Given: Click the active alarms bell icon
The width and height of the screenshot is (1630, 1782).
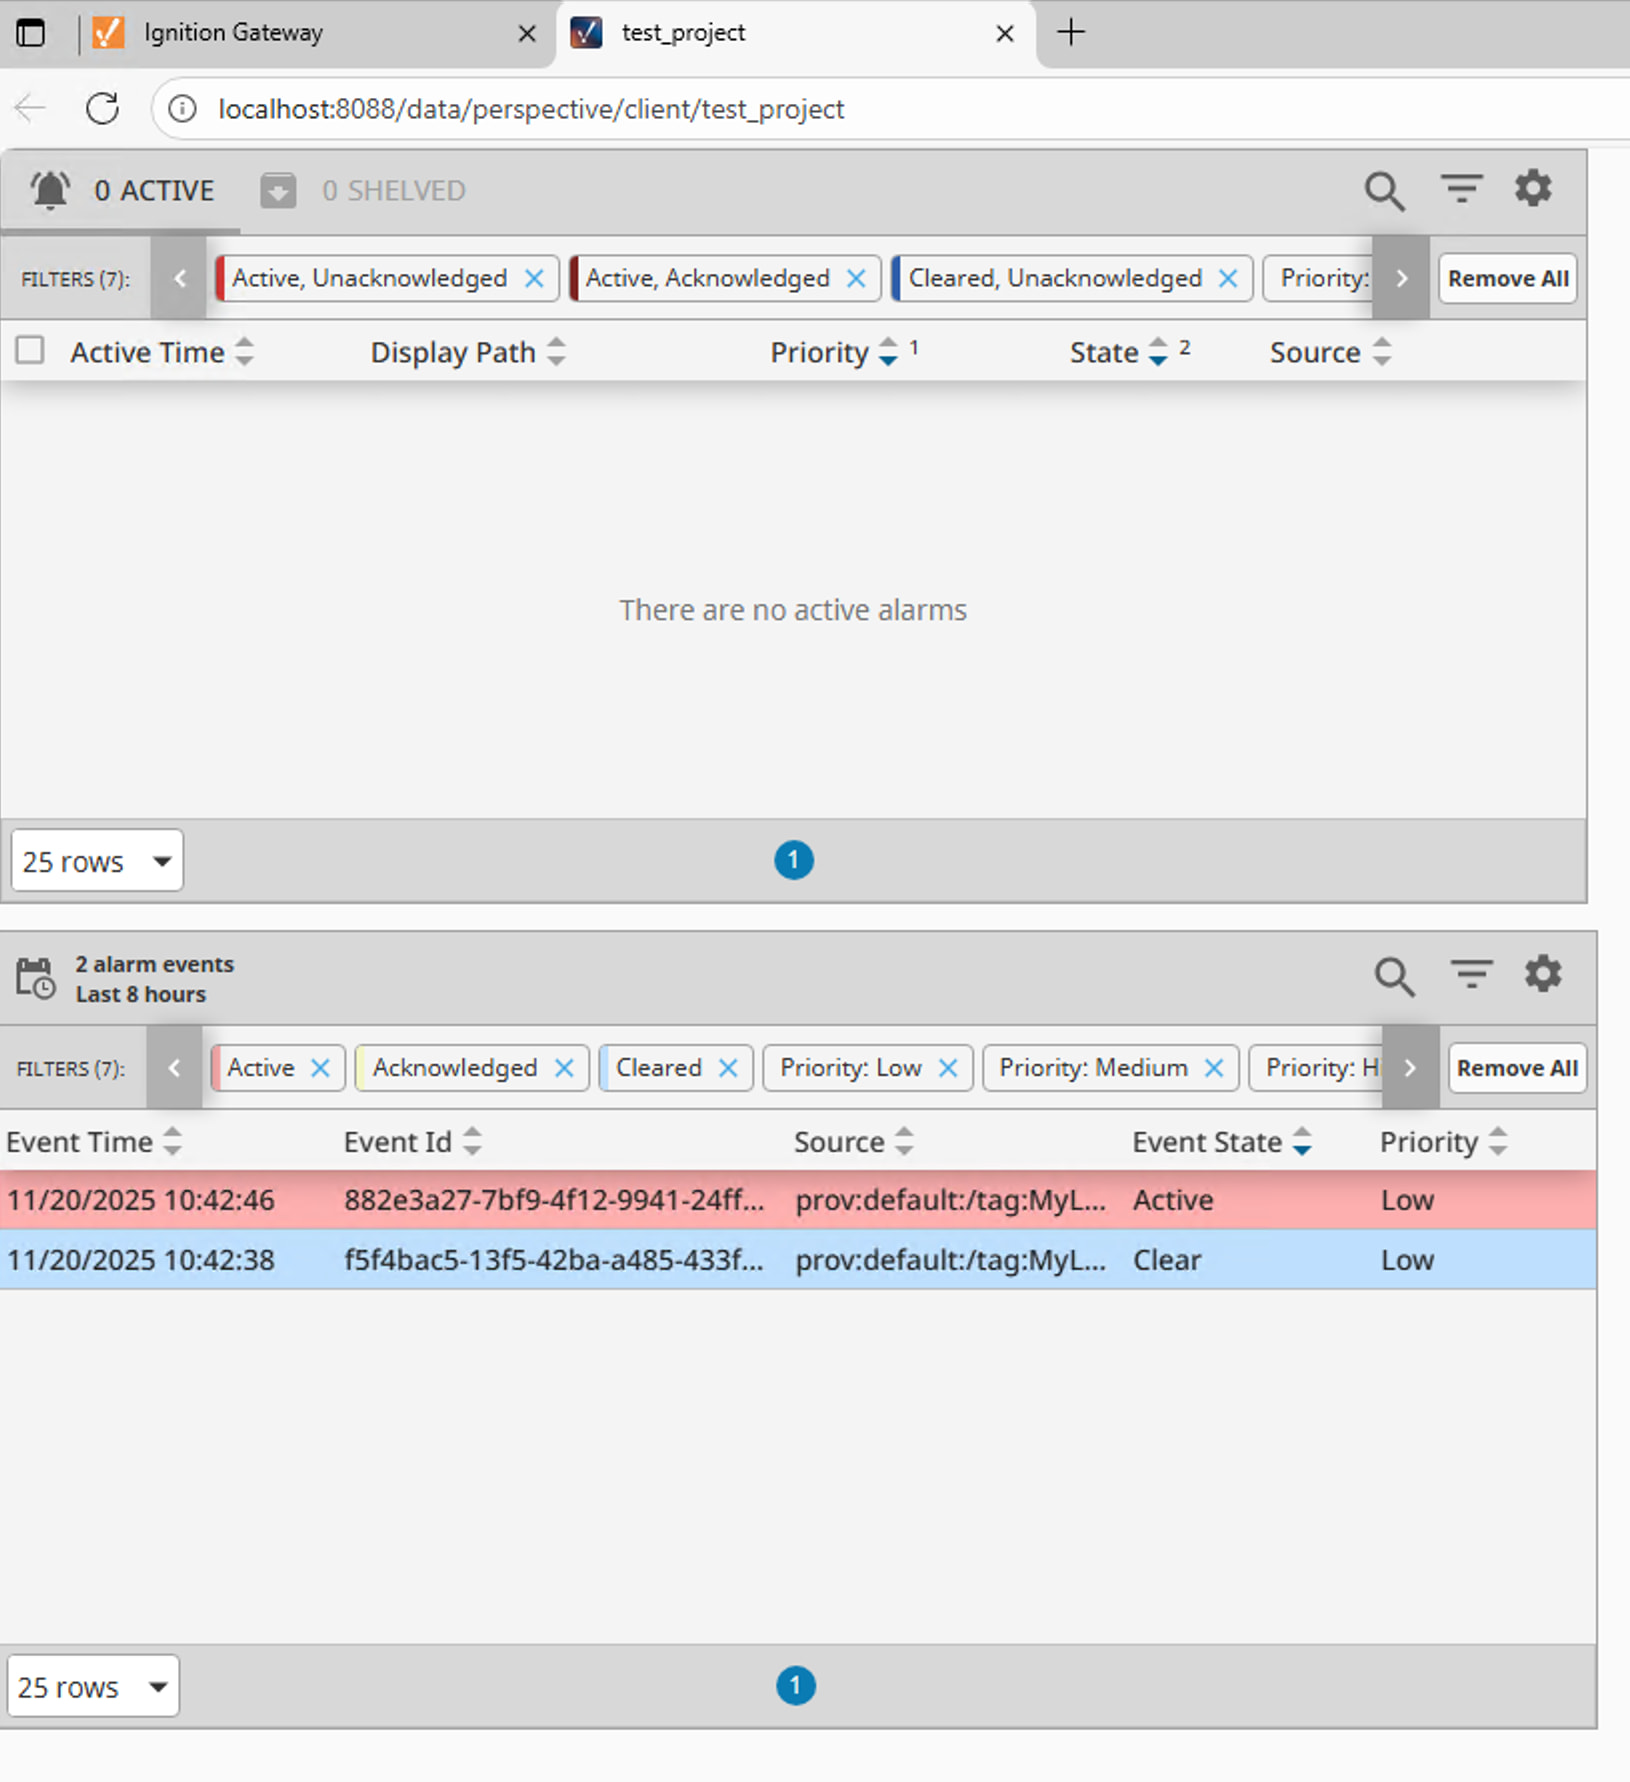Looking at the screenshot, I should (50, 190).
